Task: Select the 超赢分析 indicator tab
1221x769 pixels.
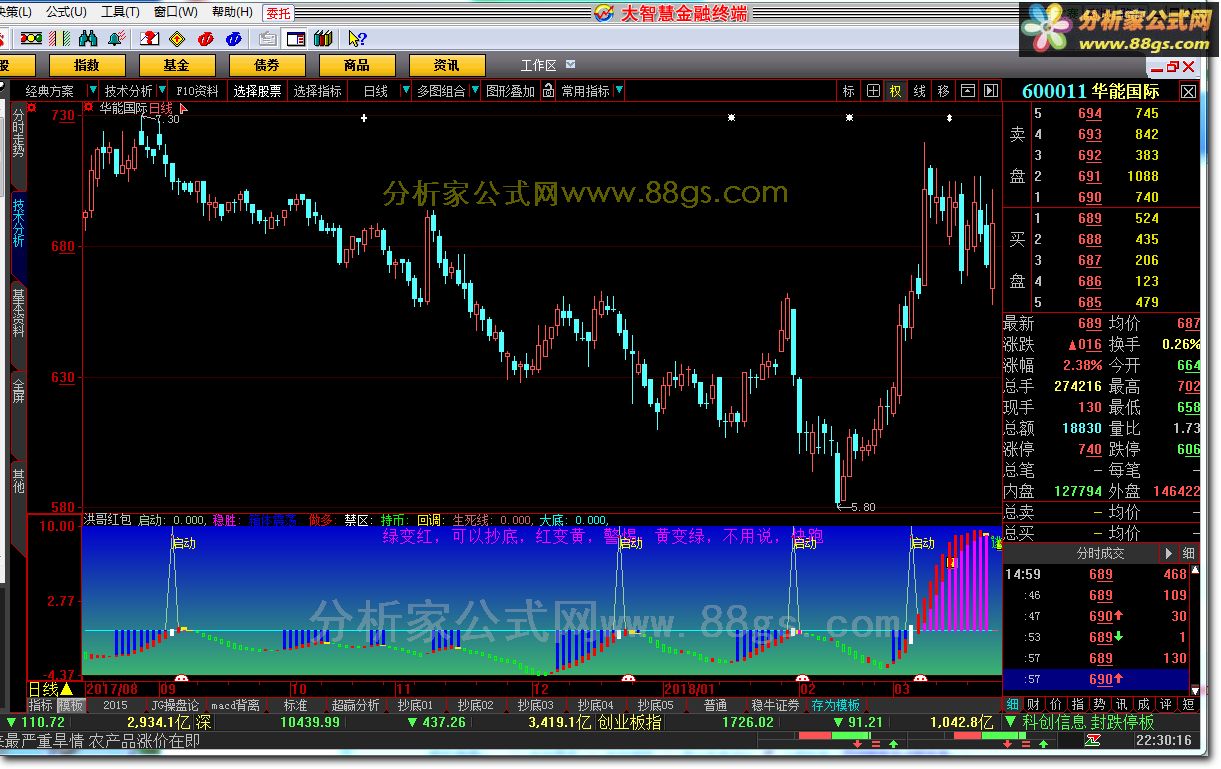Action: pos(355,705)
